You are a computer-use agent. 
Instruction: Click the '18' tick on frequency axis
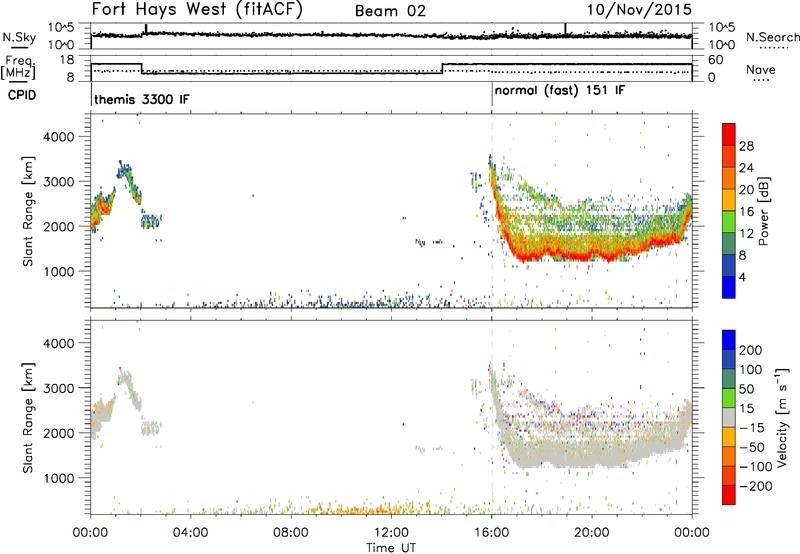point(67,60)
